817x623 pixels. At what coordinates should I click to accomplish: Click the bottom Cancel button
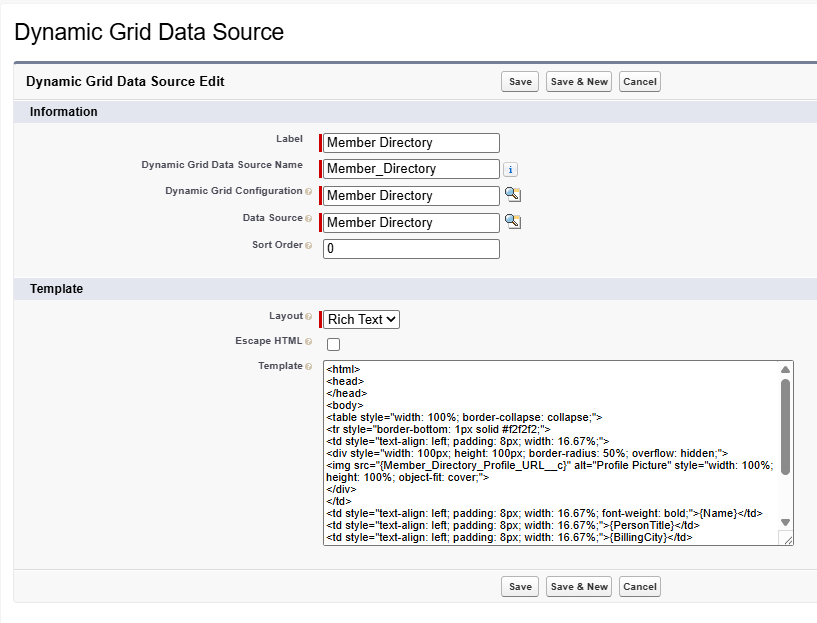[639, 587]
